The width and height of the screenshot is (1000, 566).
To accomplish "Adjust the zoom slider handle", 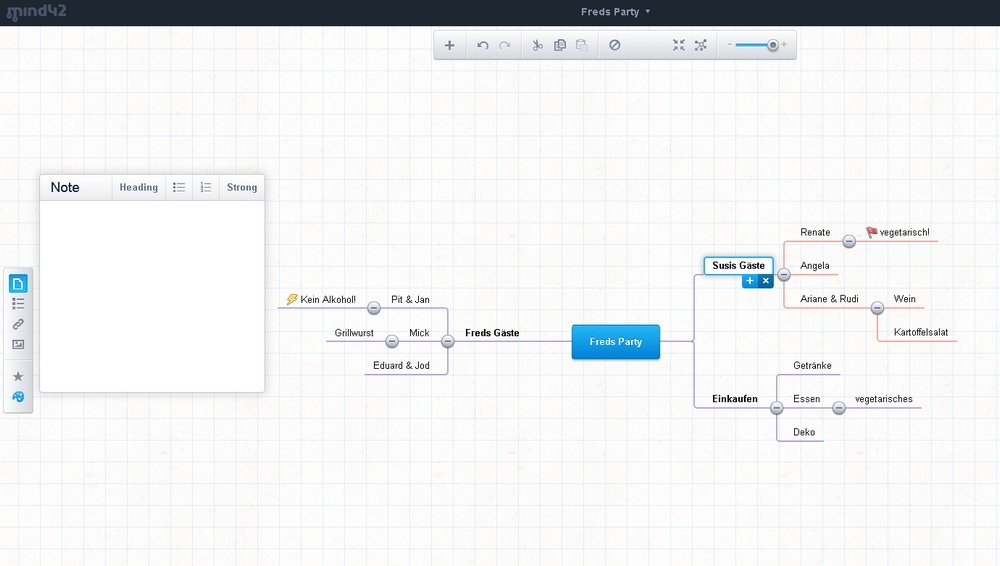I will click(773, 45).
